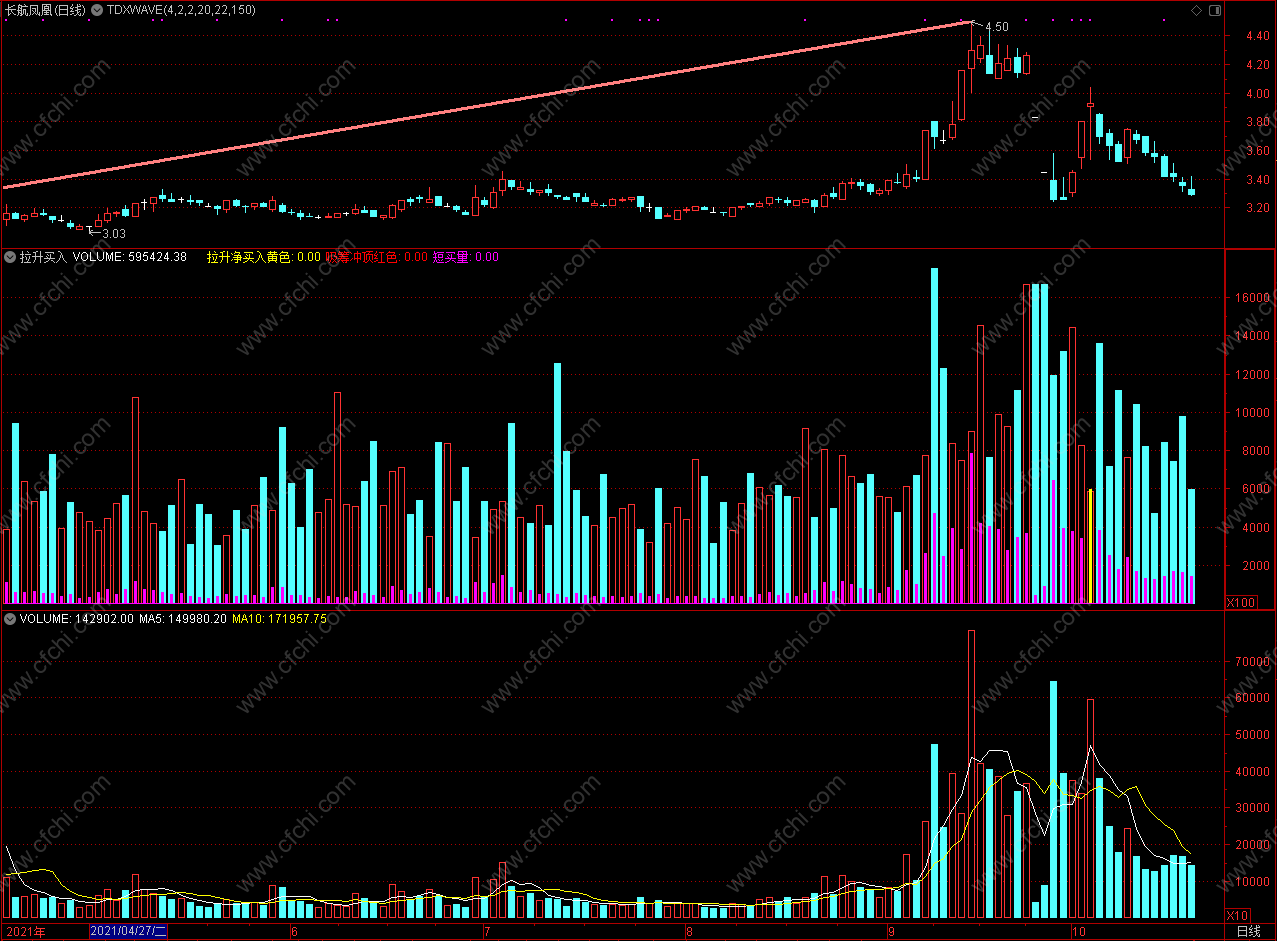The width and height of the screenshot is (1277, 941).
Task: Click the 3.03 low price annotation
Action: click(x=114, y=233)
